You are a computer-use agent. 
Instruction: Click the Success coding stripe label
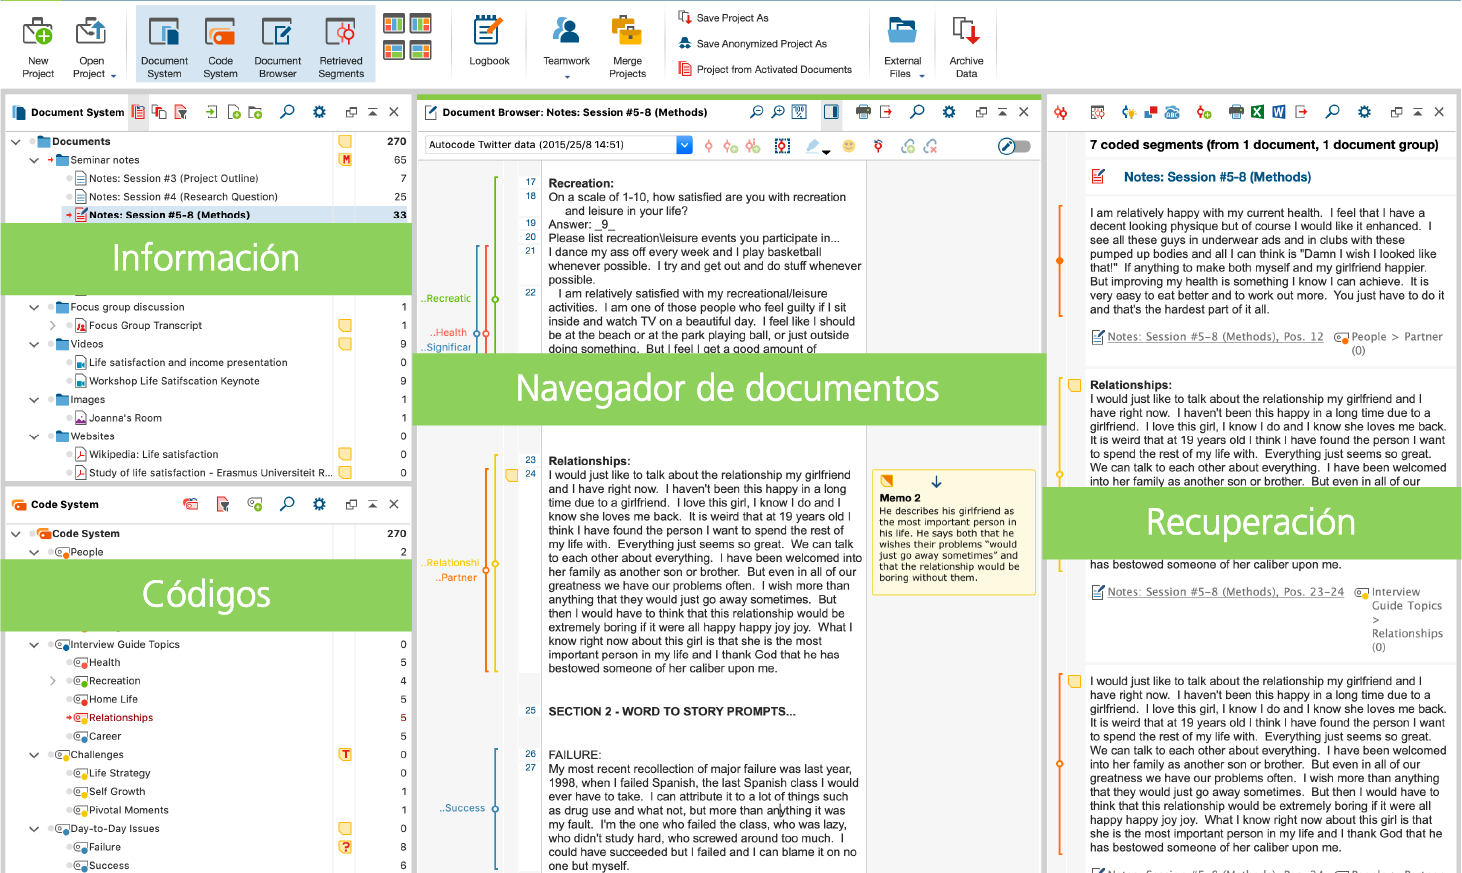click(463, 808)
